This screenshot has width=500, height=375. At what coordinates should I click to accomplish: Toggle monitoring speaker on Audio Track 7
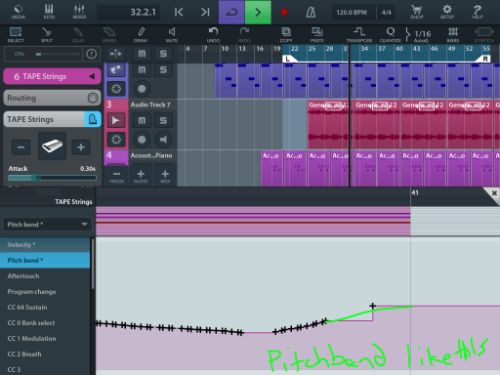163,139
